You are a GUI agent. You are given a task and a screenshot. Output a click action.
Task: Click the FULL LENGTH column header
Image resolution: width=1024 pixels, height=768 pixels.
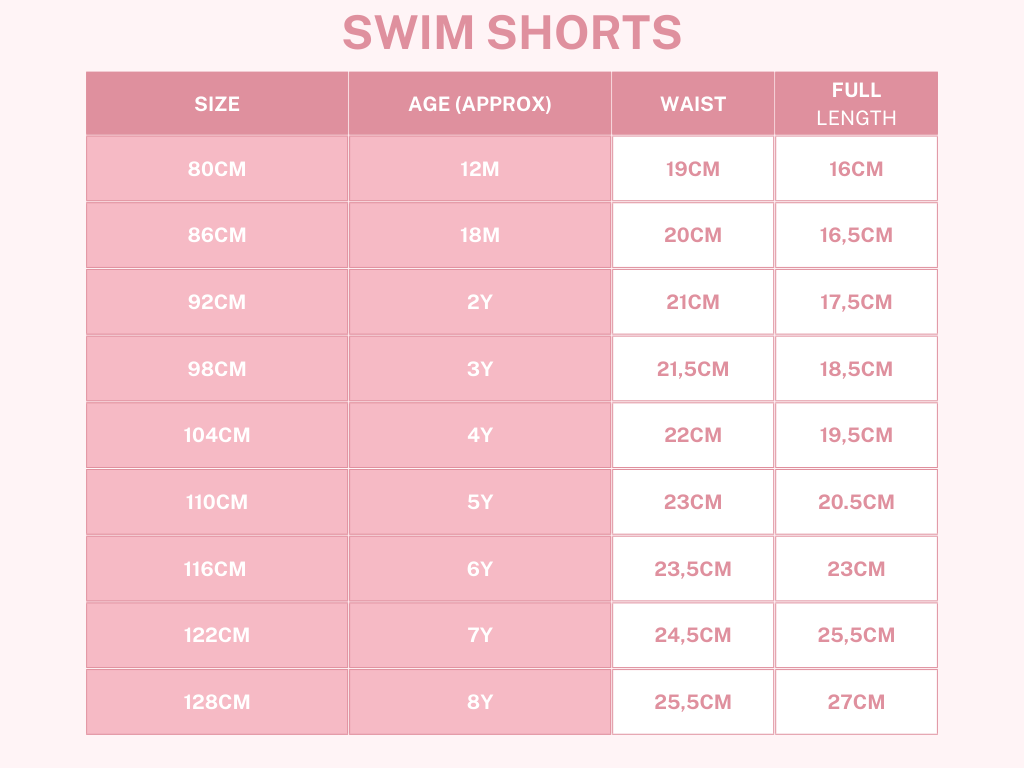tap(856, 104)
